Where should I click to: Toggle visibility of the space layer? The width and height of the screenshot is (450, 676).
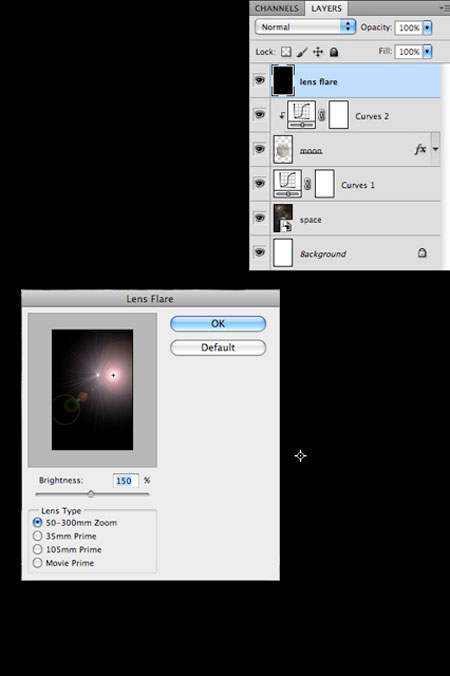point(259,218)
